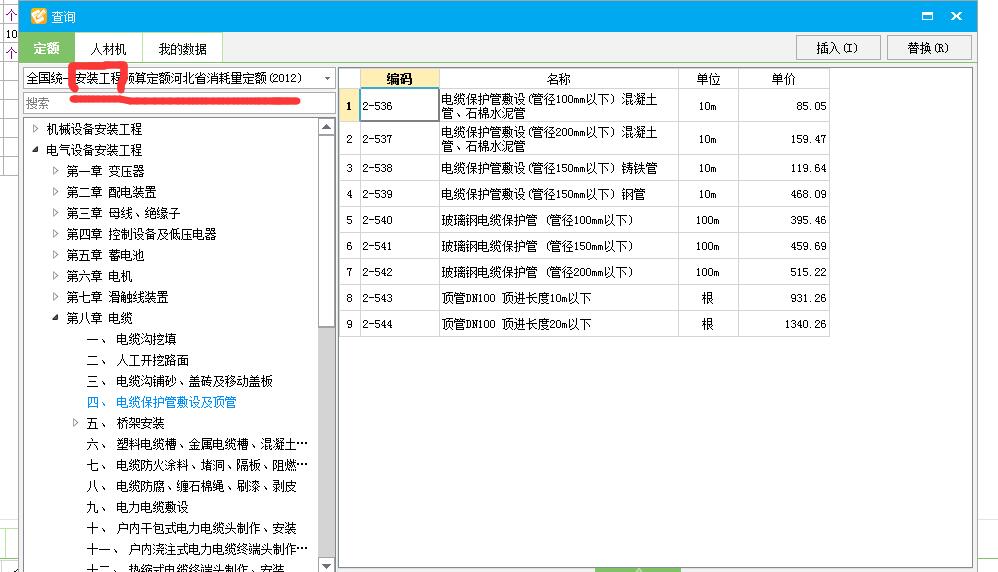The width and height of the screenshot is (998, 572).
Task: Select 一、电缆沟挖填
Action: tap(131, 339)
